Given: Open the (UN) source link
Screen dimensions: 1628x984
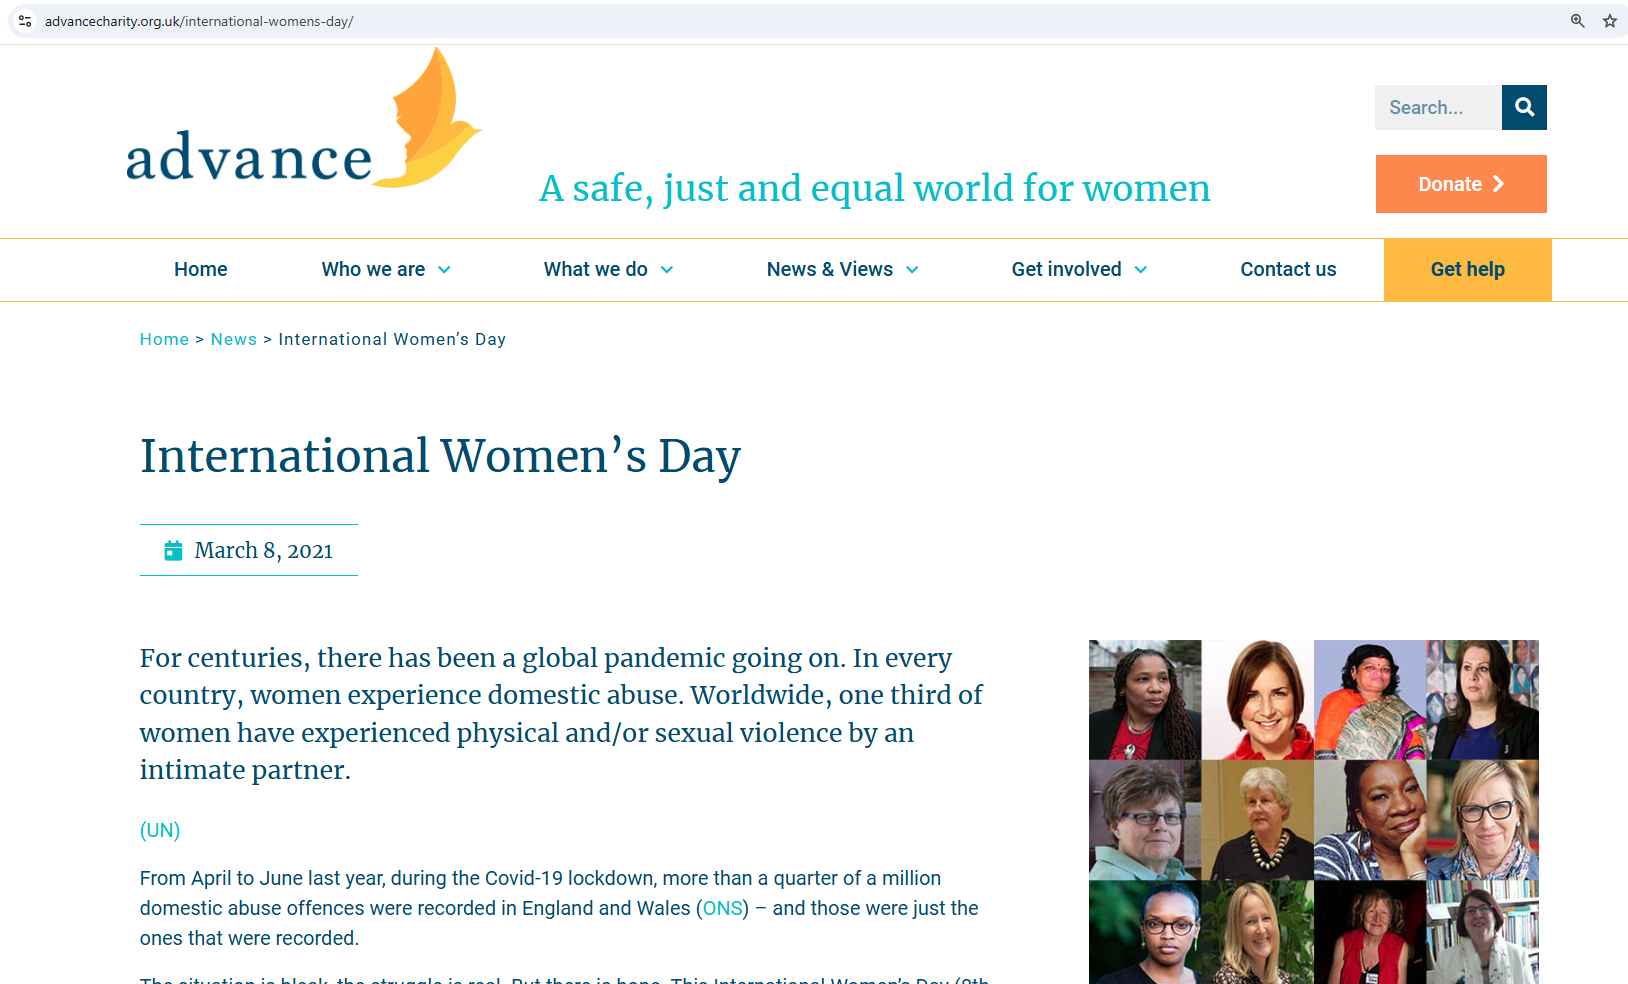Looking at the screenshot, I should [160, 830].
